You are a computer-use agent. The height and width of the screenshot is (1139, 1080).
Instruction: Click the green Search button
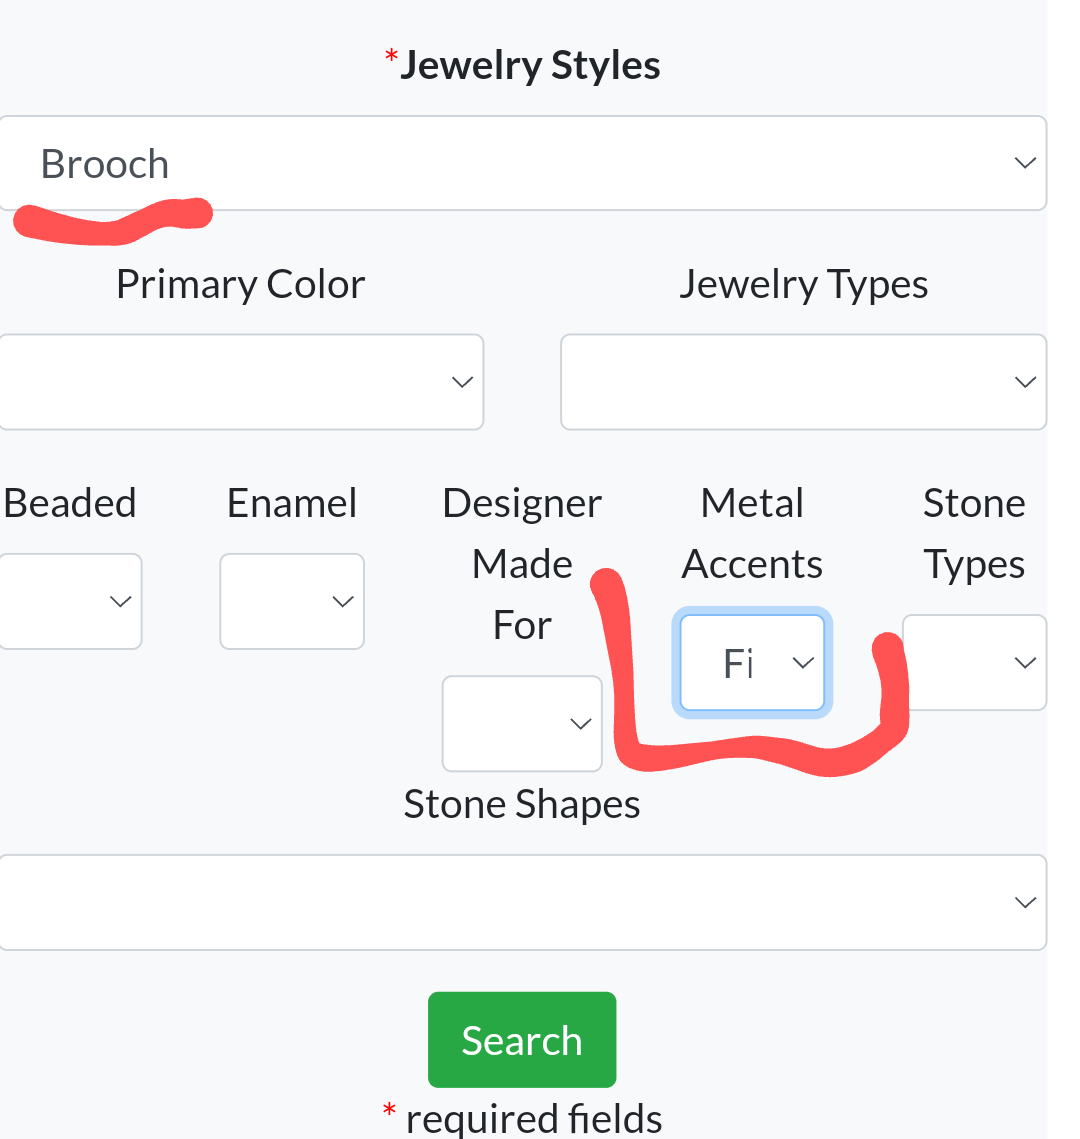coord(522,1040)
